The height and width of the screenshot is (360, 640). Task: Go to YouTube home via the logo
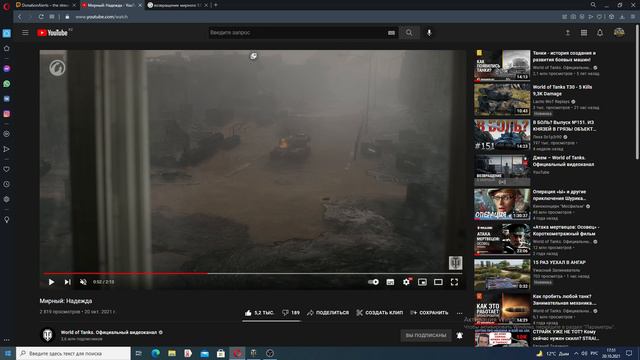pos(52,33)
